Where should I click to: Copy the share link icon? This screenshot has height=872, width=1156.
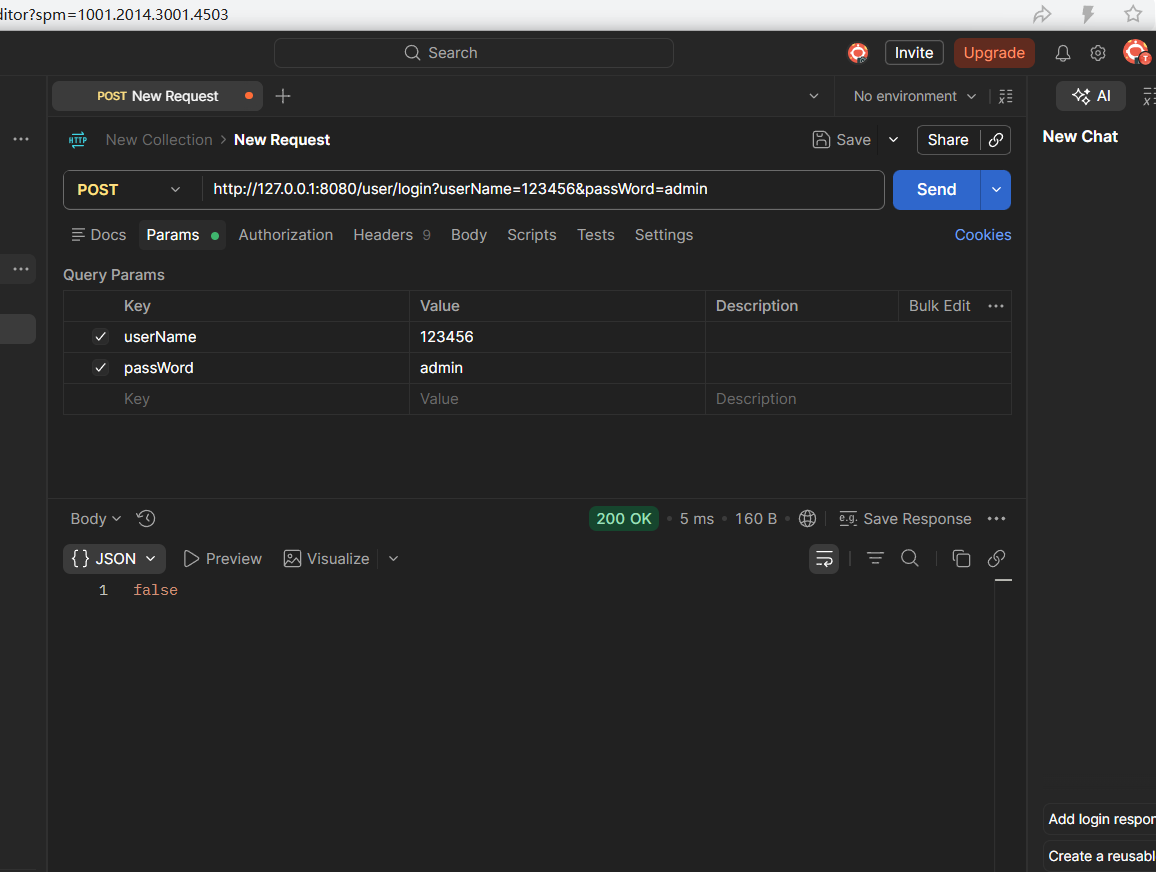coord(996,140)
